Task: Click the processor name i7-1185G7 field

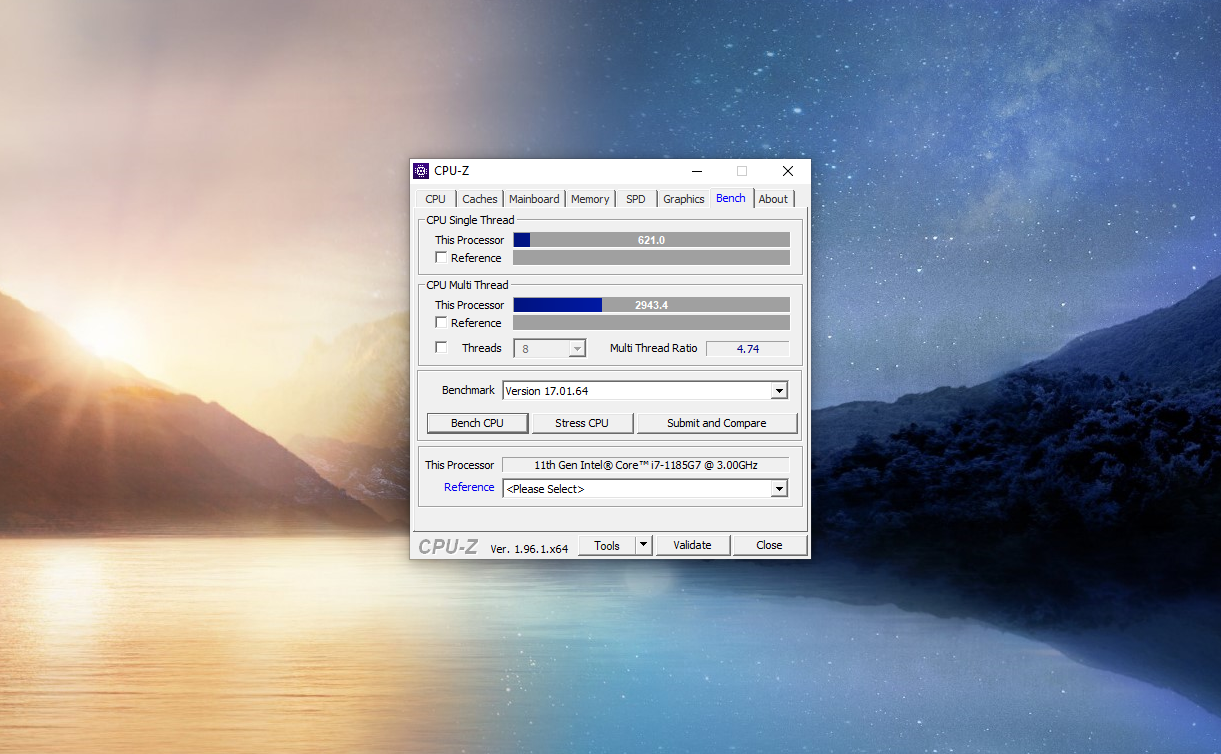Action: [x=645, y=465]
